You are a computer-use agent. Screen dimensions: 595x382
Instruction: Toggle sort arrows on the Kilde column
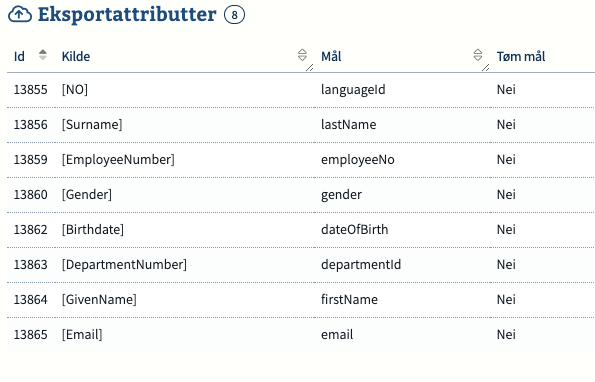(302, 55)
